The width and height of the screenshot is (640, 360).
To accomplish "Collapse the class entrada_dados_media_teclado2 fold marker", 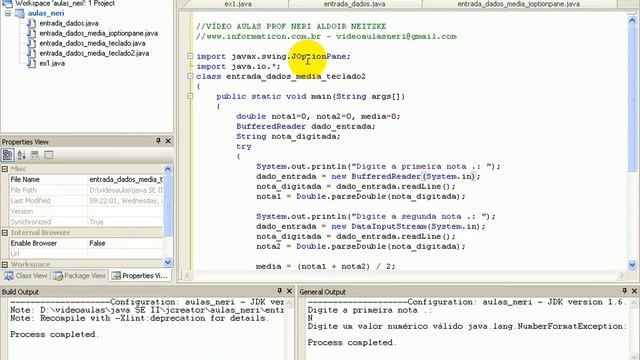I will (x=190, y=76).
